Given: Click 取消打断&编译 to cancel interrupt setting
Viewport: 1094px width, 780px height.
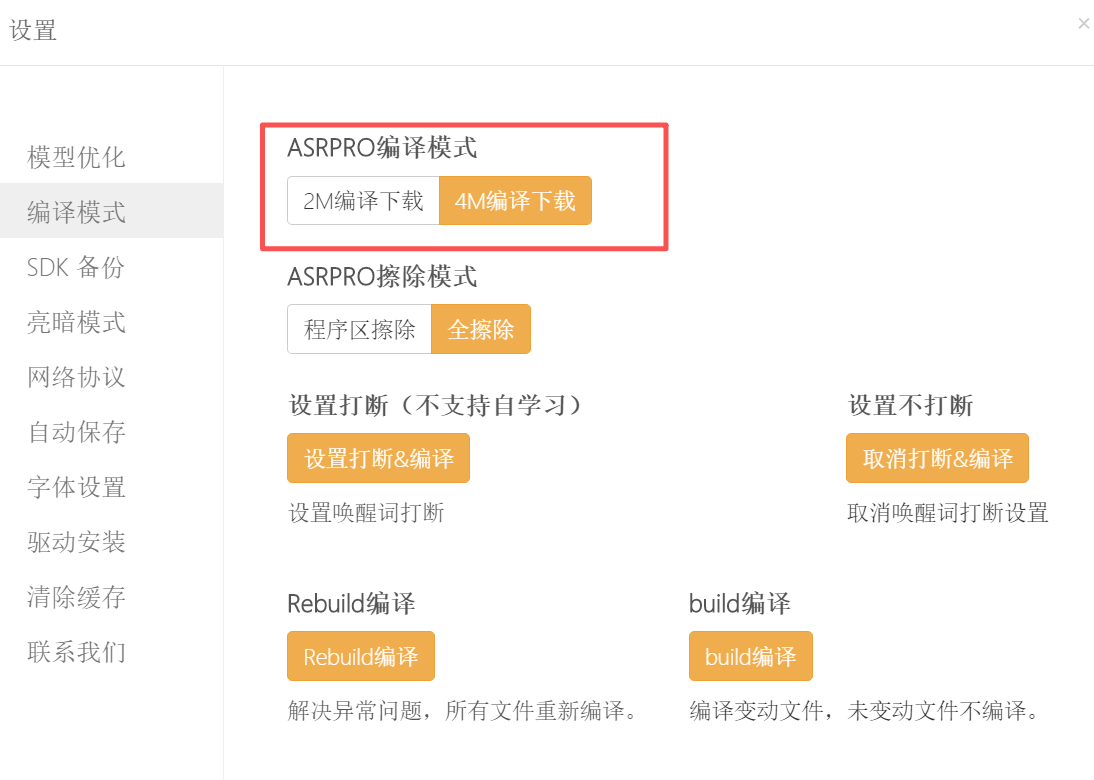Looking at the screenshot, I should click(937, 457).
